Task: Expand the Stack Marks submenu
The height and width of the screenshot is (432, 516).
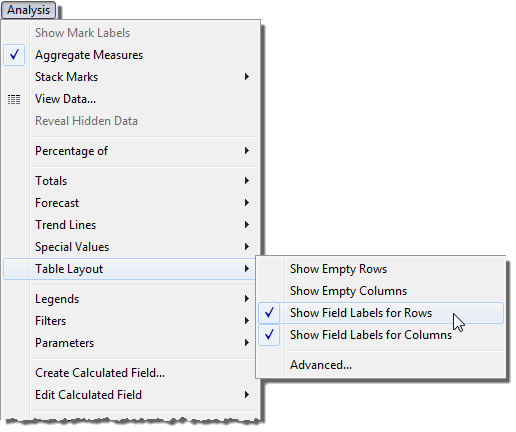Action: (x=247, y=77)
